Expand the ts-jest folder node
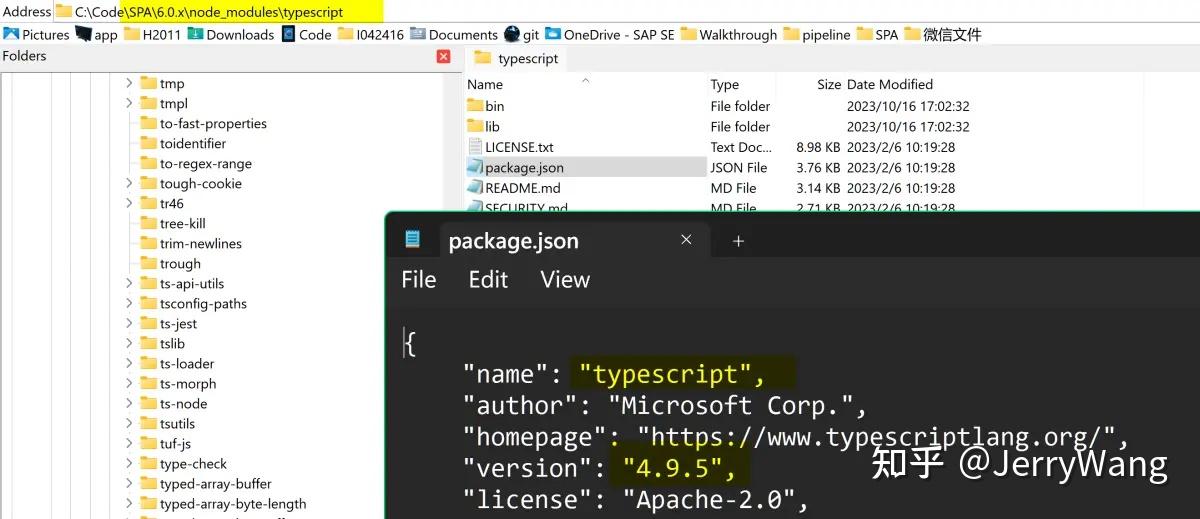The height and width of the screenshot is (519, 1200). (x=129, y=324)
